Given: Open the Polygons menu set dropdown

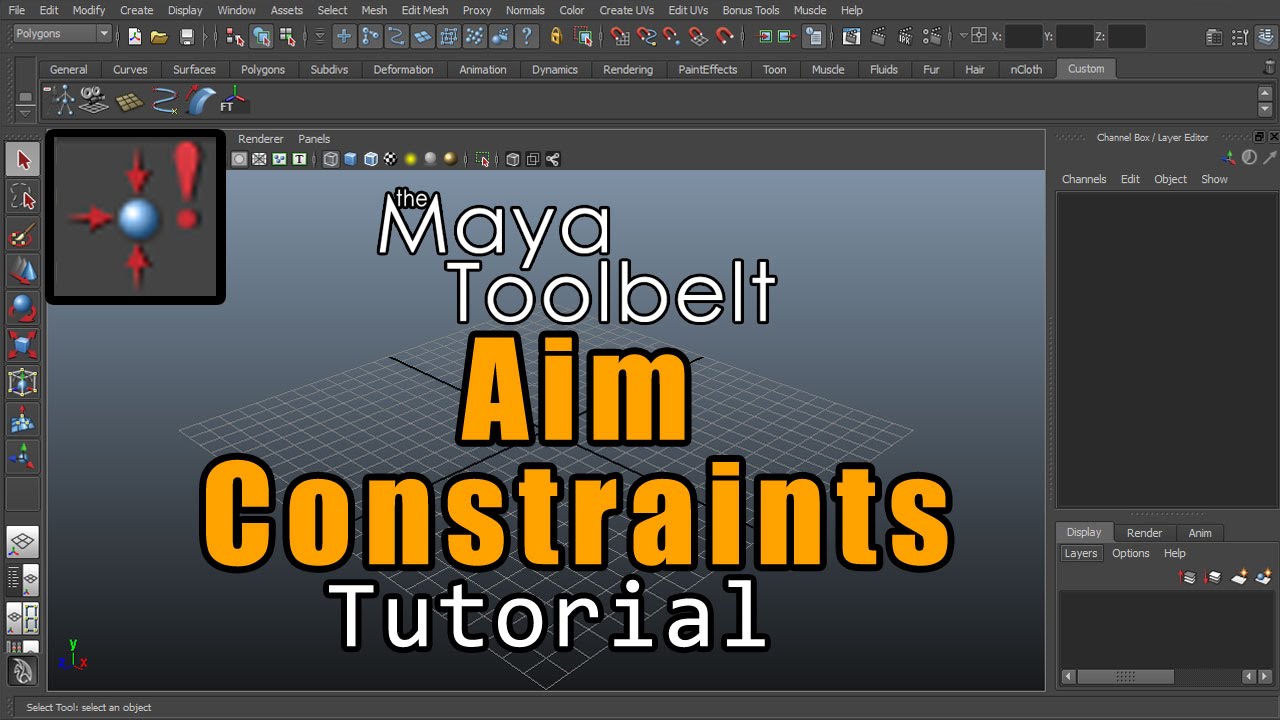Looking at the screenshot, I should tap(62, 34).
